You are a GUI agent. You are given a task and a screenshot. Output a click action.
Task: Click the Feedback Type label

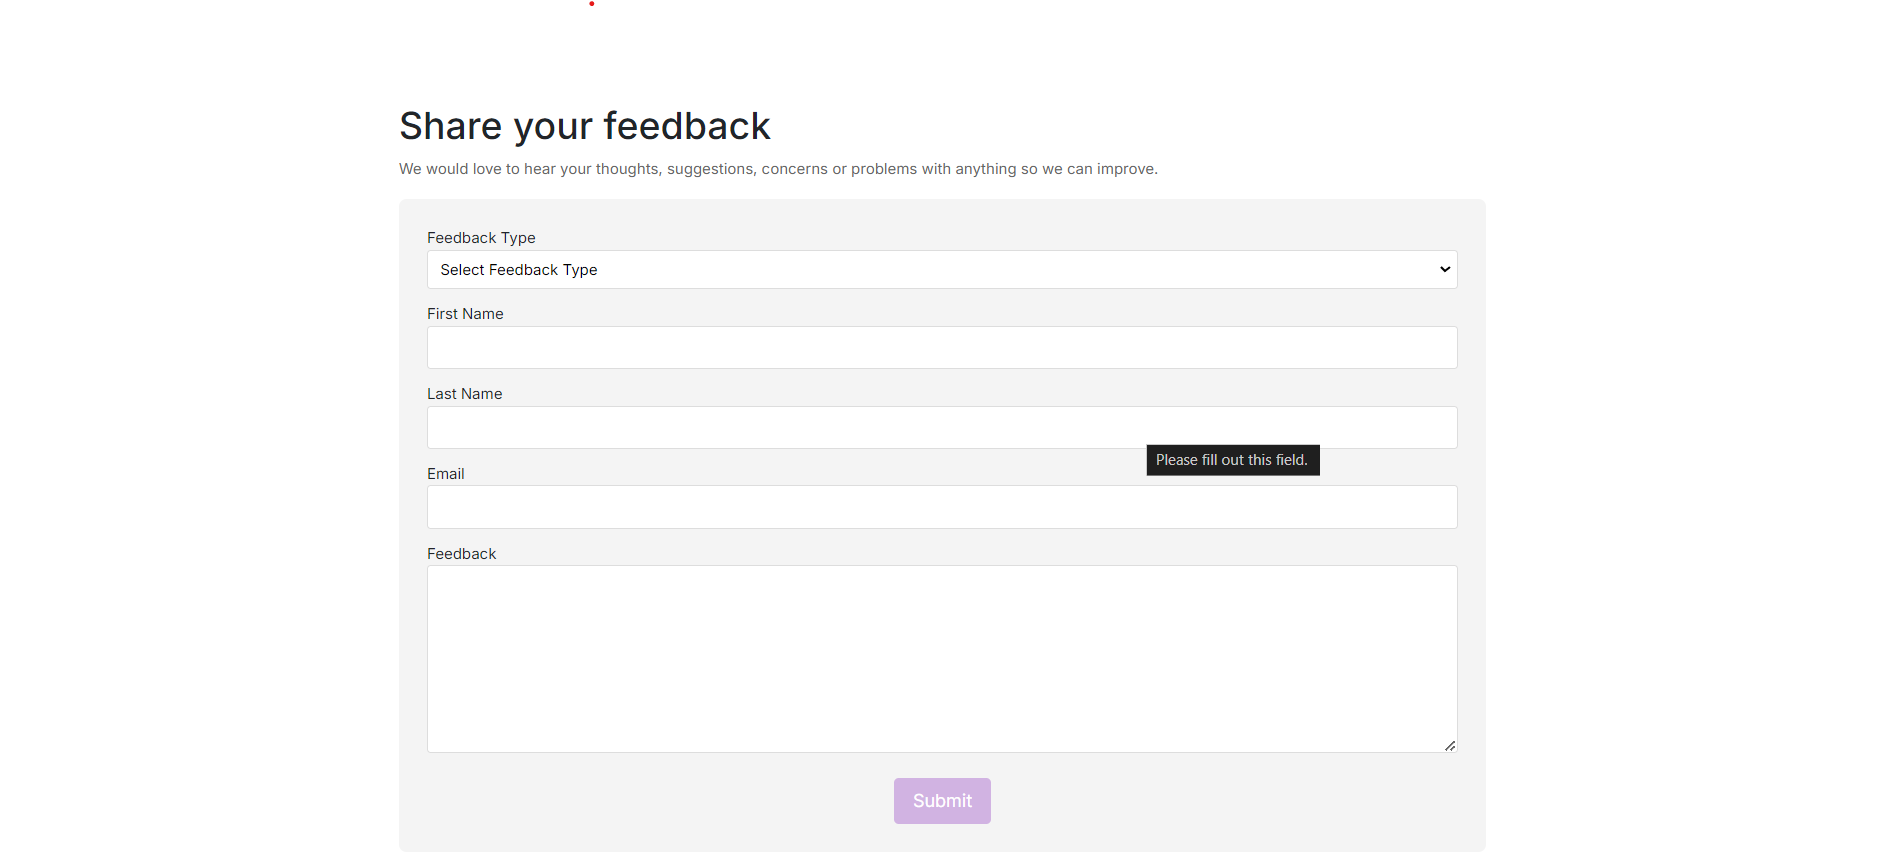[481, 238]
